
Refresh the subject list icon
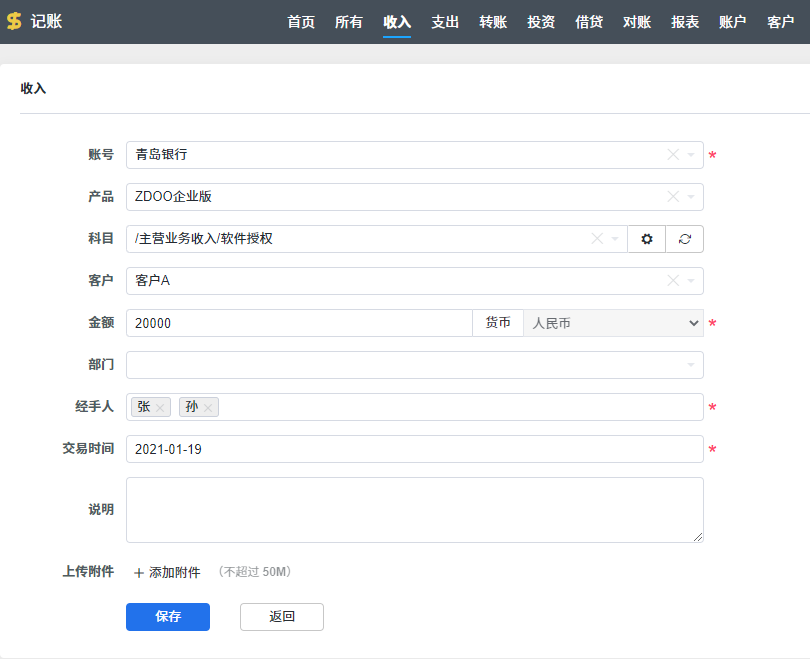pyautogui.click(x=684, y=239)
